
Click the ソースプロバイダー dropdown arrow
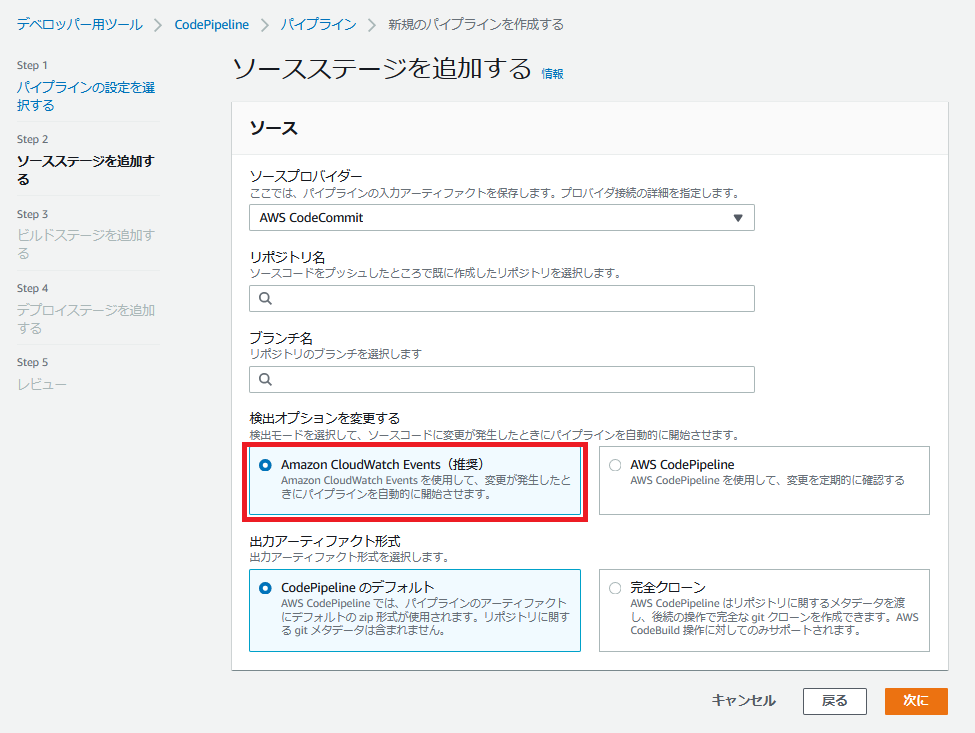click(x=738, y=218)
